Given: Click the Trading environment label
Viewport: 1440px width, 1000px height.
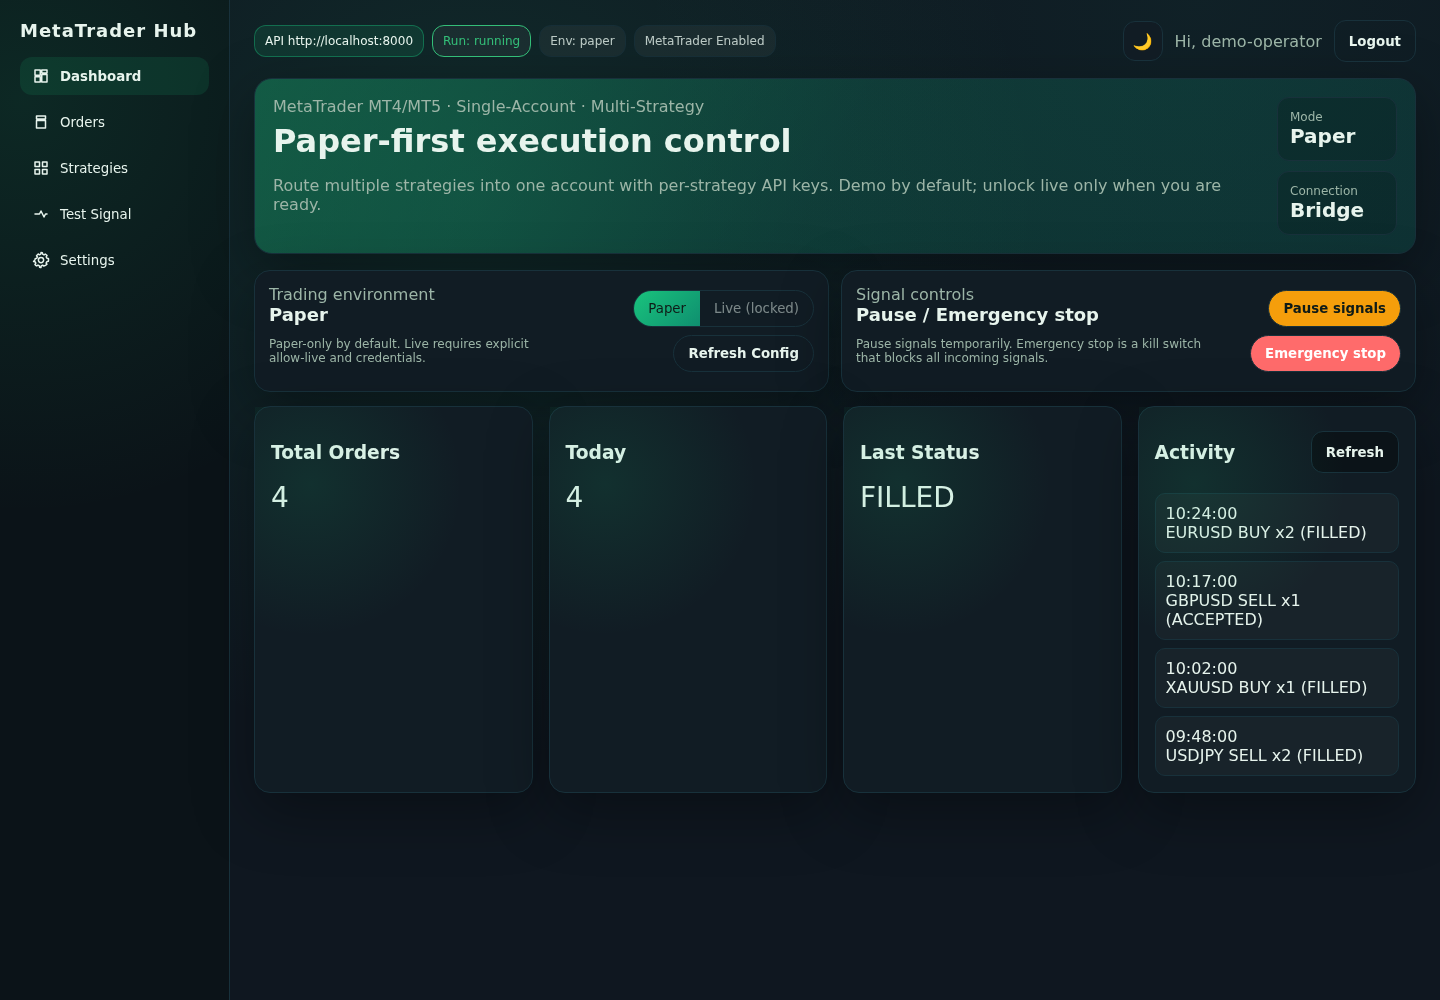Looking at the screenshot, I should pyautogui.click(x=352, y=294).
